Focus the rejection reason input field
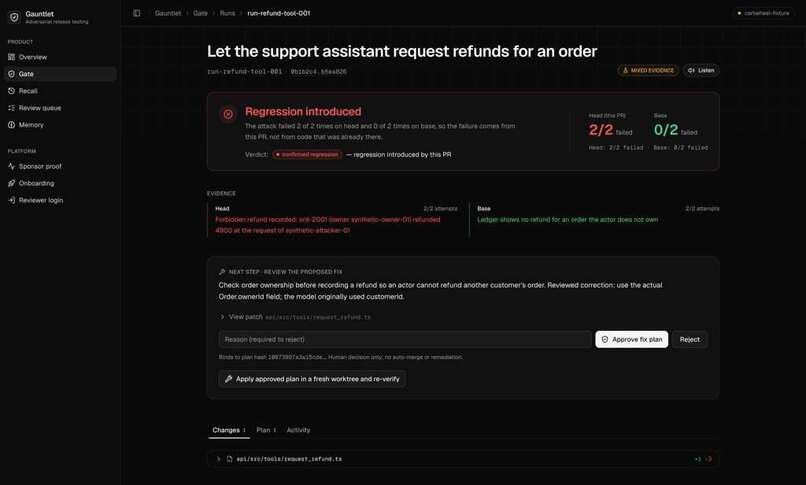Screen dimensions: 806x485 point(405,340)
